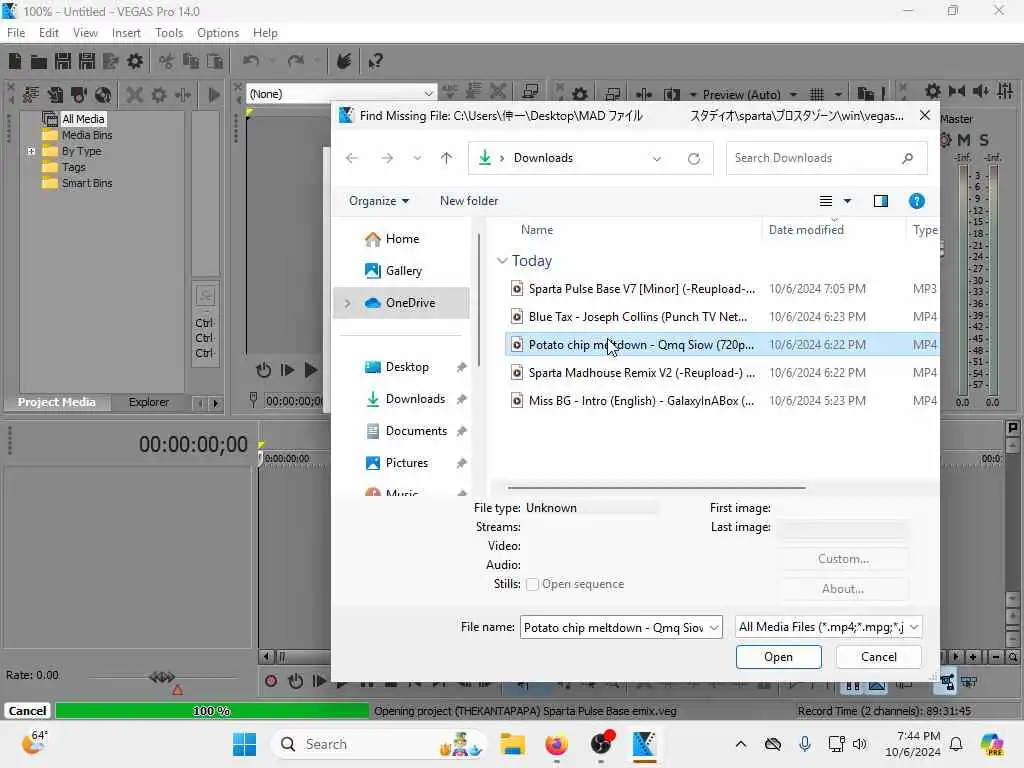Select Blue Tax - Joseph Collins file

[722, 317]
